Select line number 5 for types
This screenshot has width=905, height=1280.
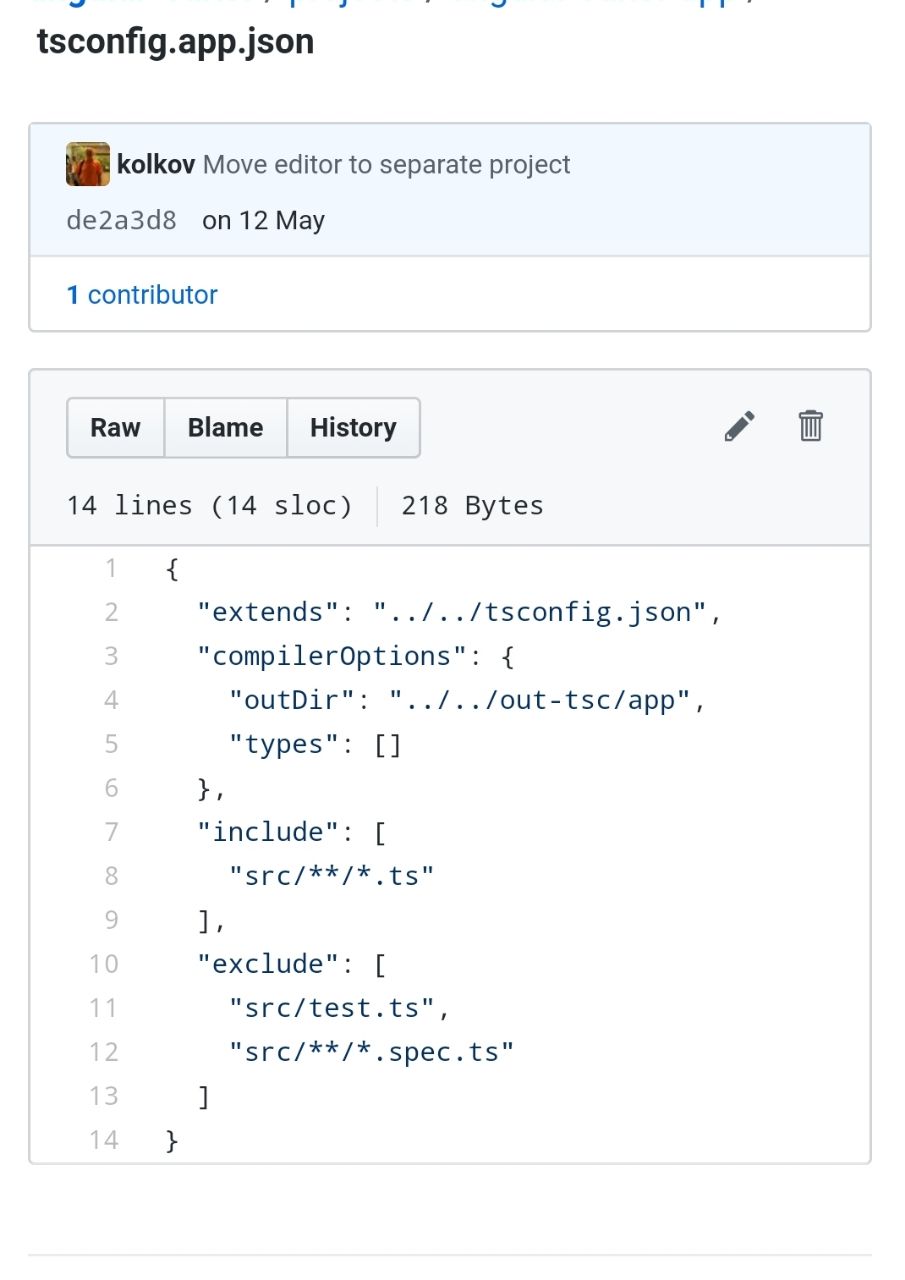(x=111, y=744)
